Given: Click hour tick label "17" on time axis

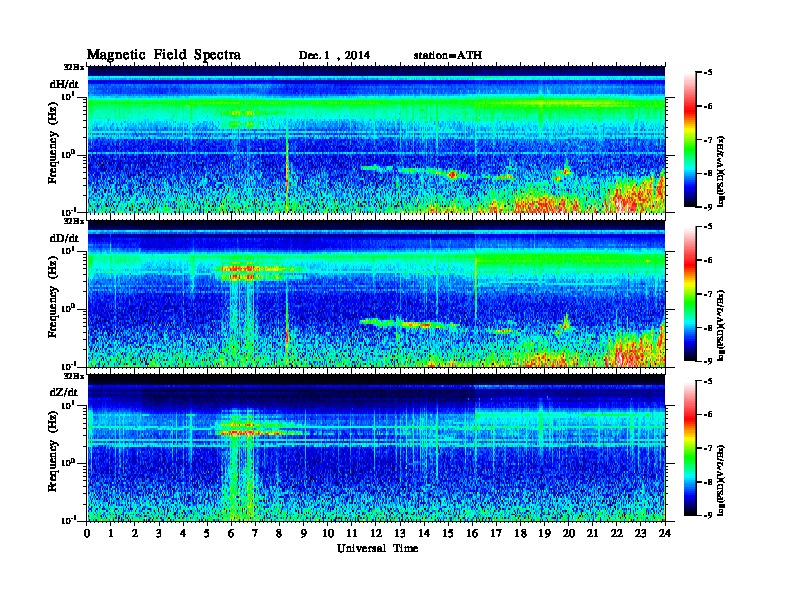Looking at the screenshot, I should tap(496, 534).
